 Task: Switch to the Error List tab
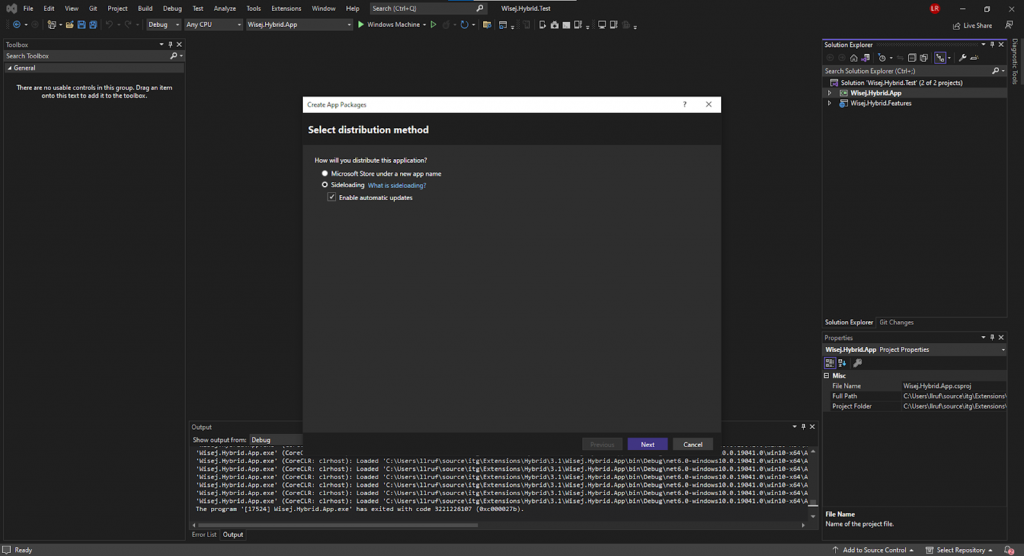tap(204, 534)
